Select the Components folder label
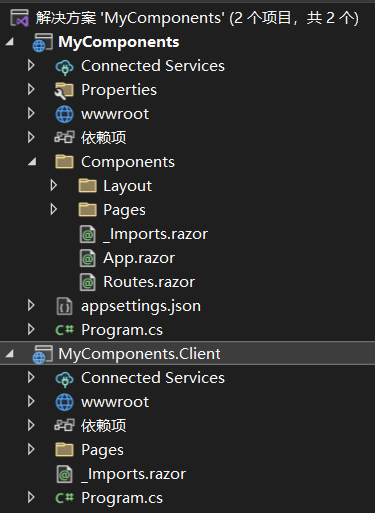The image size is (375, 513). (x=128, y=162)
